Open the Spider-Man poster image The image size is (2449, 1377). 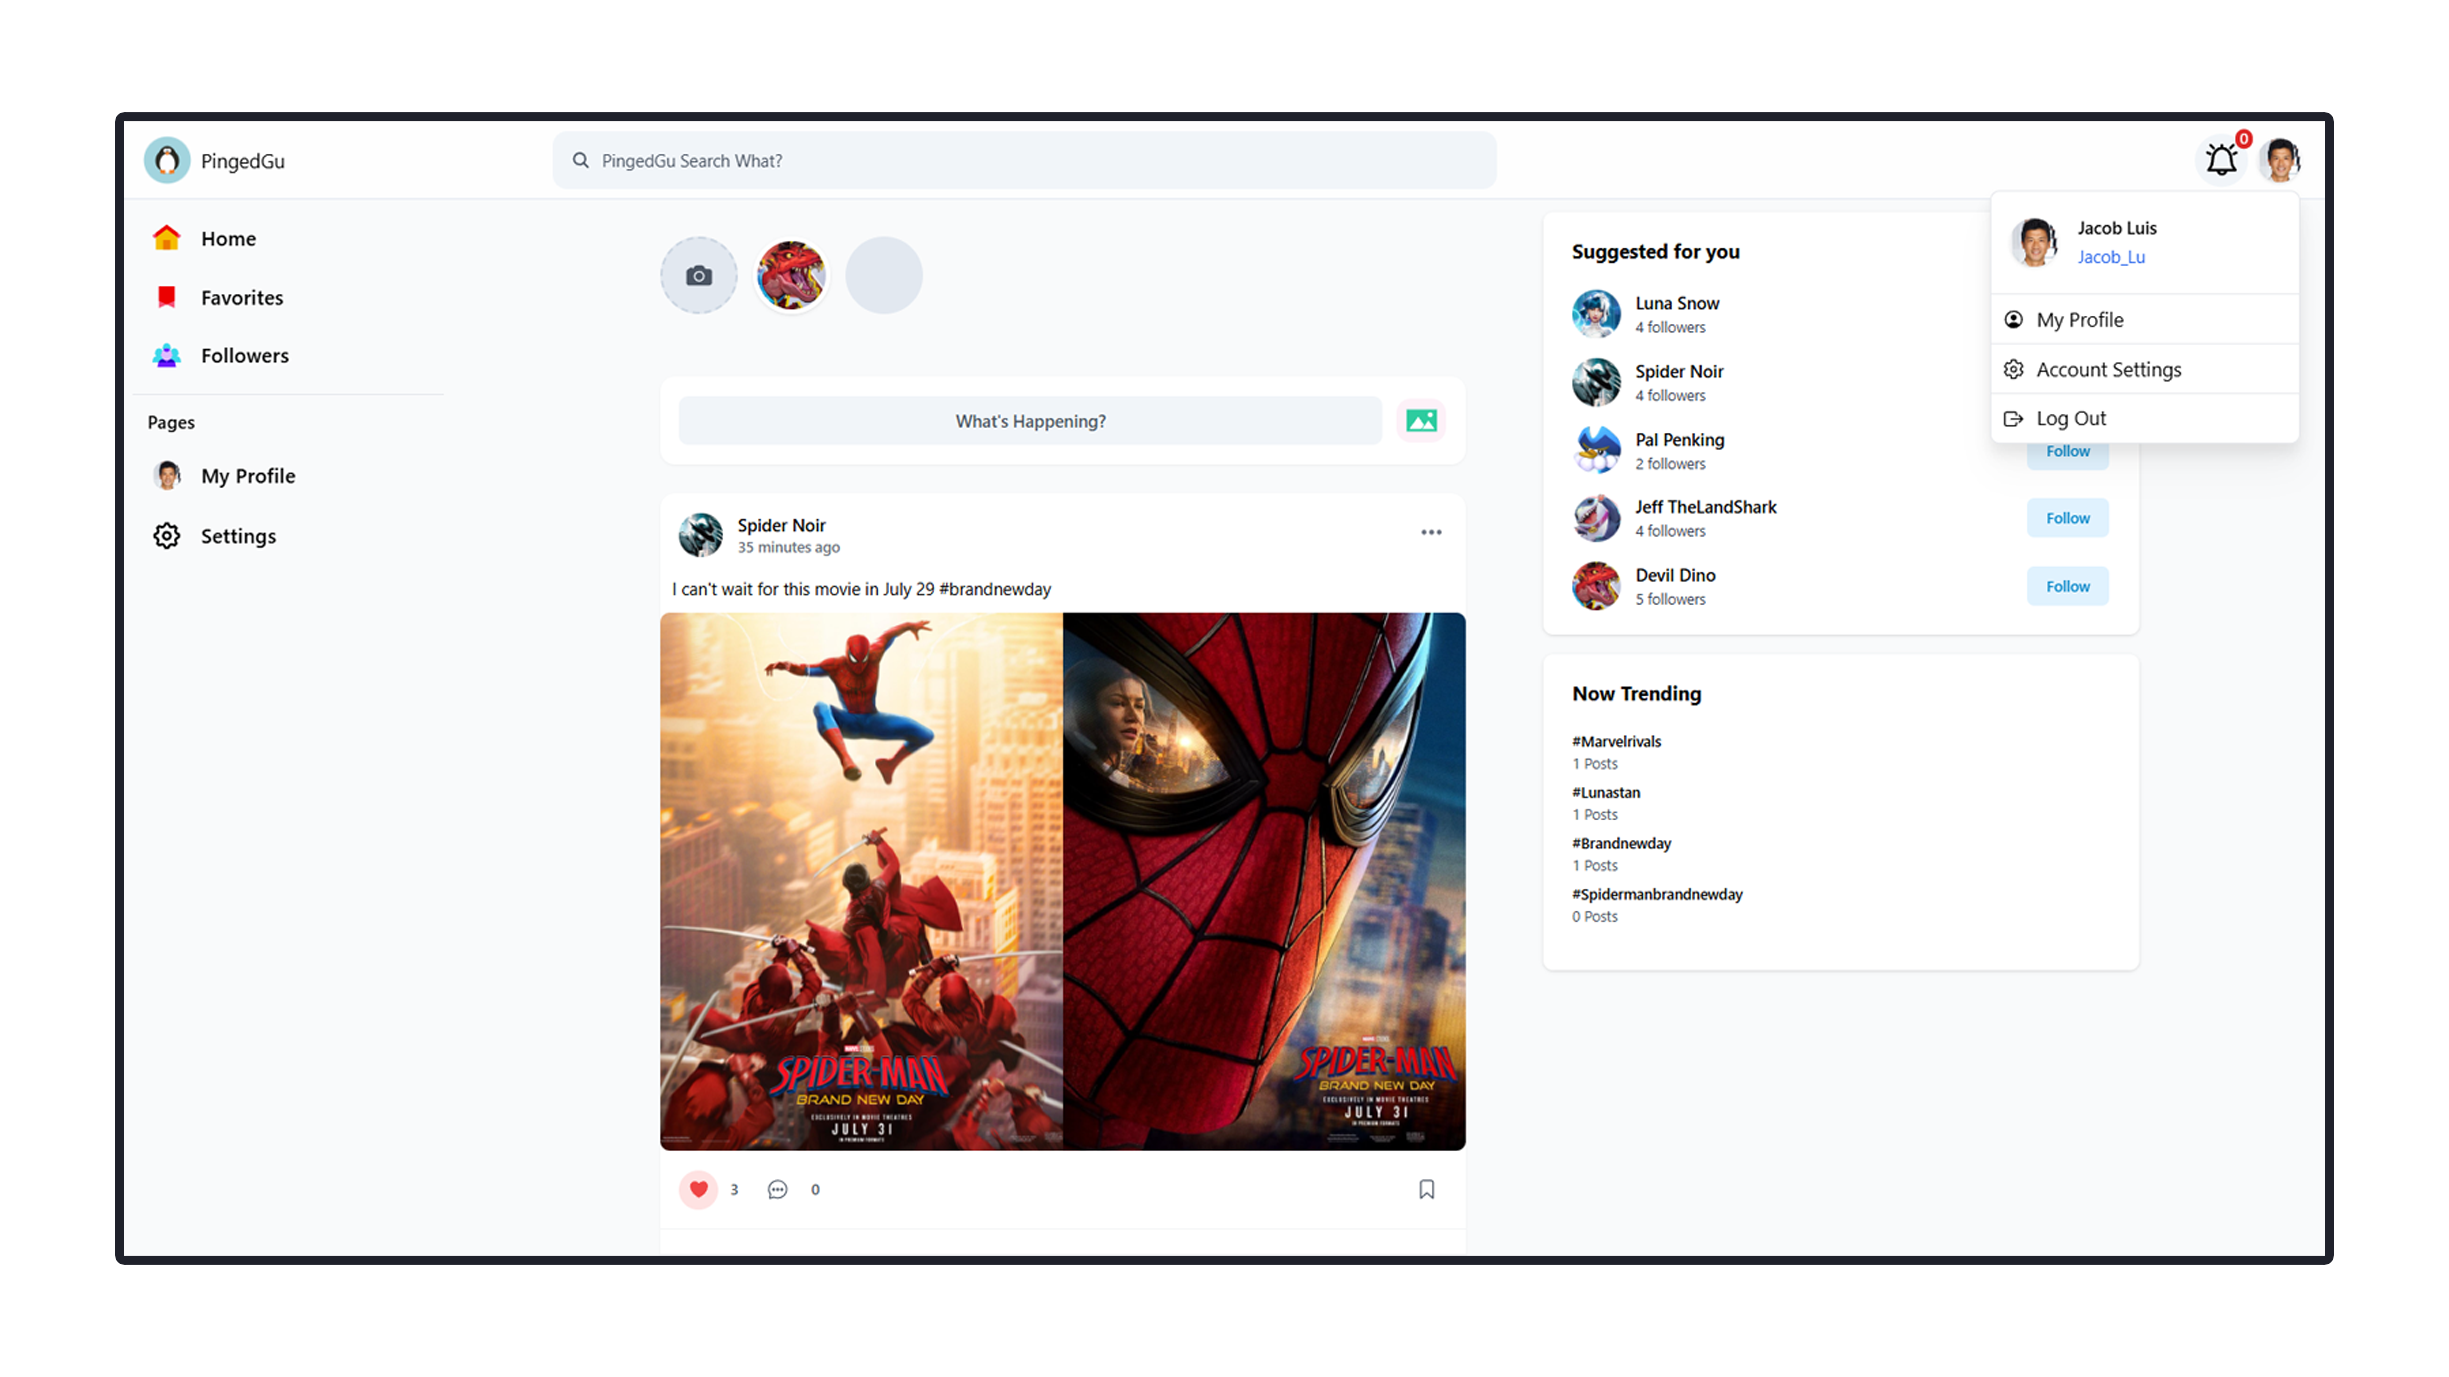coord(1062,881)
